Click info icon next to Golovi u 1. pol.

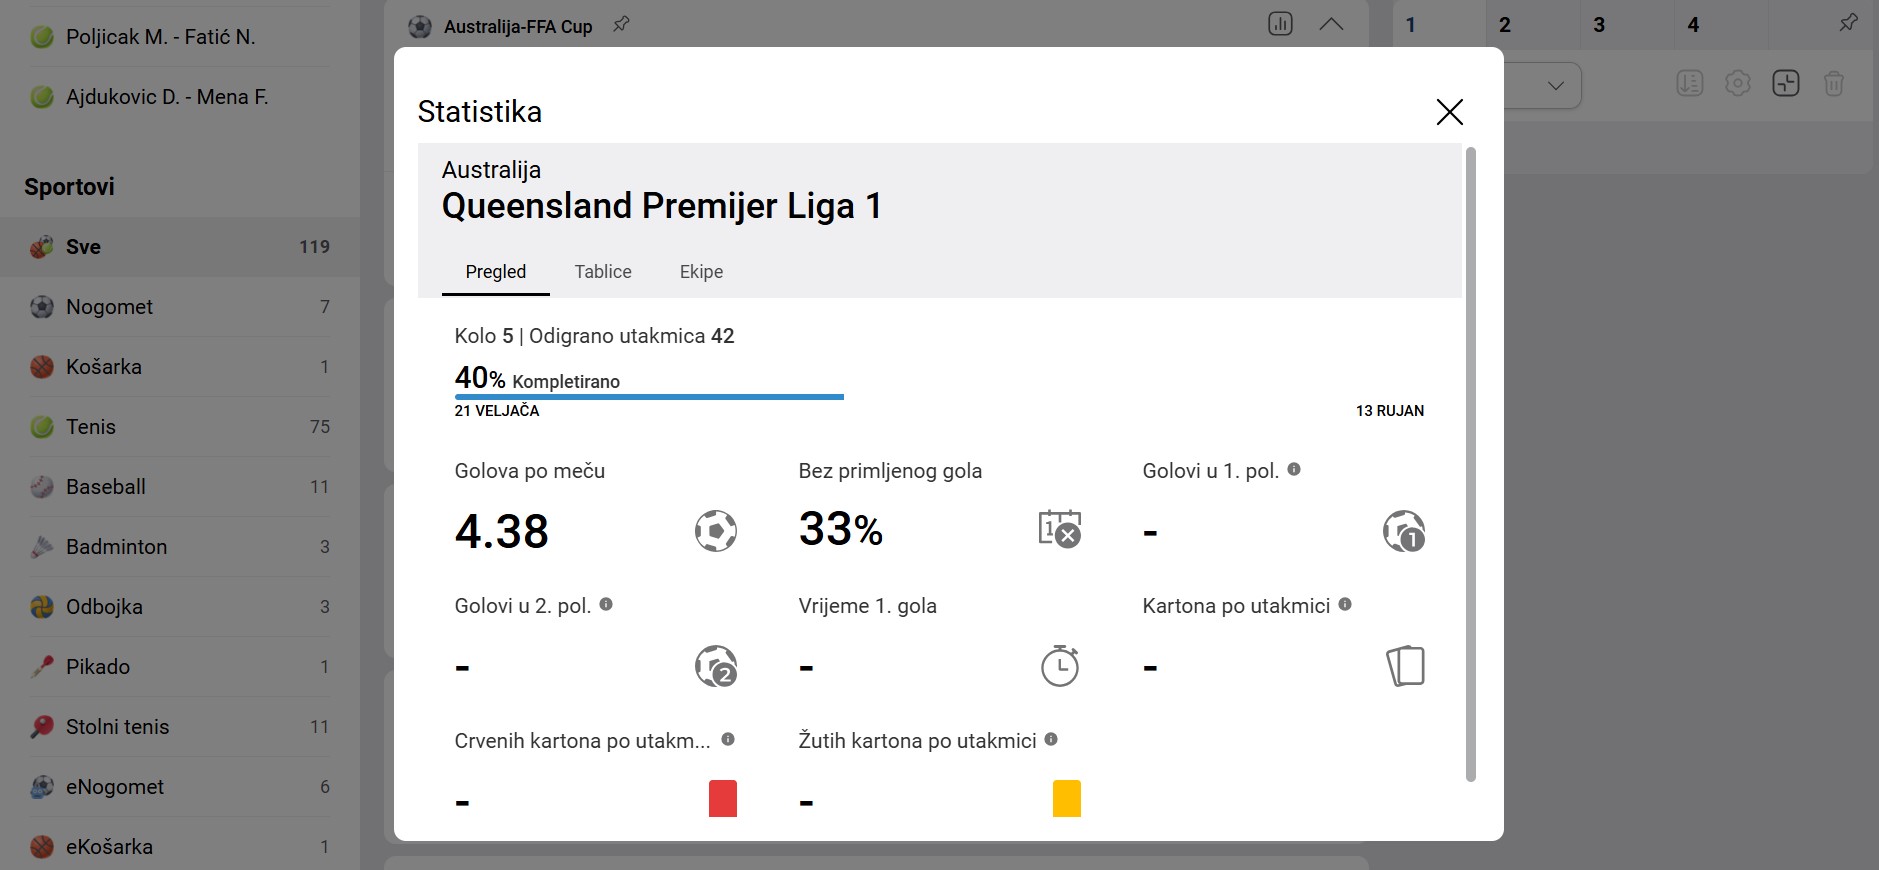point(1294,469)
